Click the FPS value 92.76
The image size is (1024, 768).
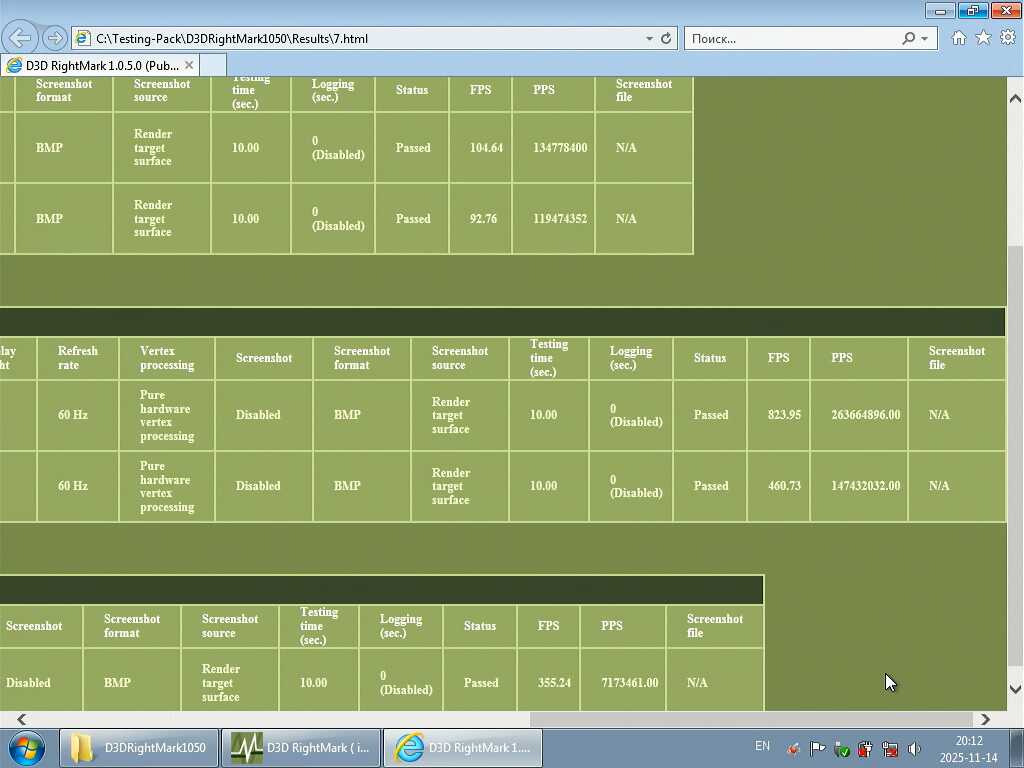coord(483,219)
